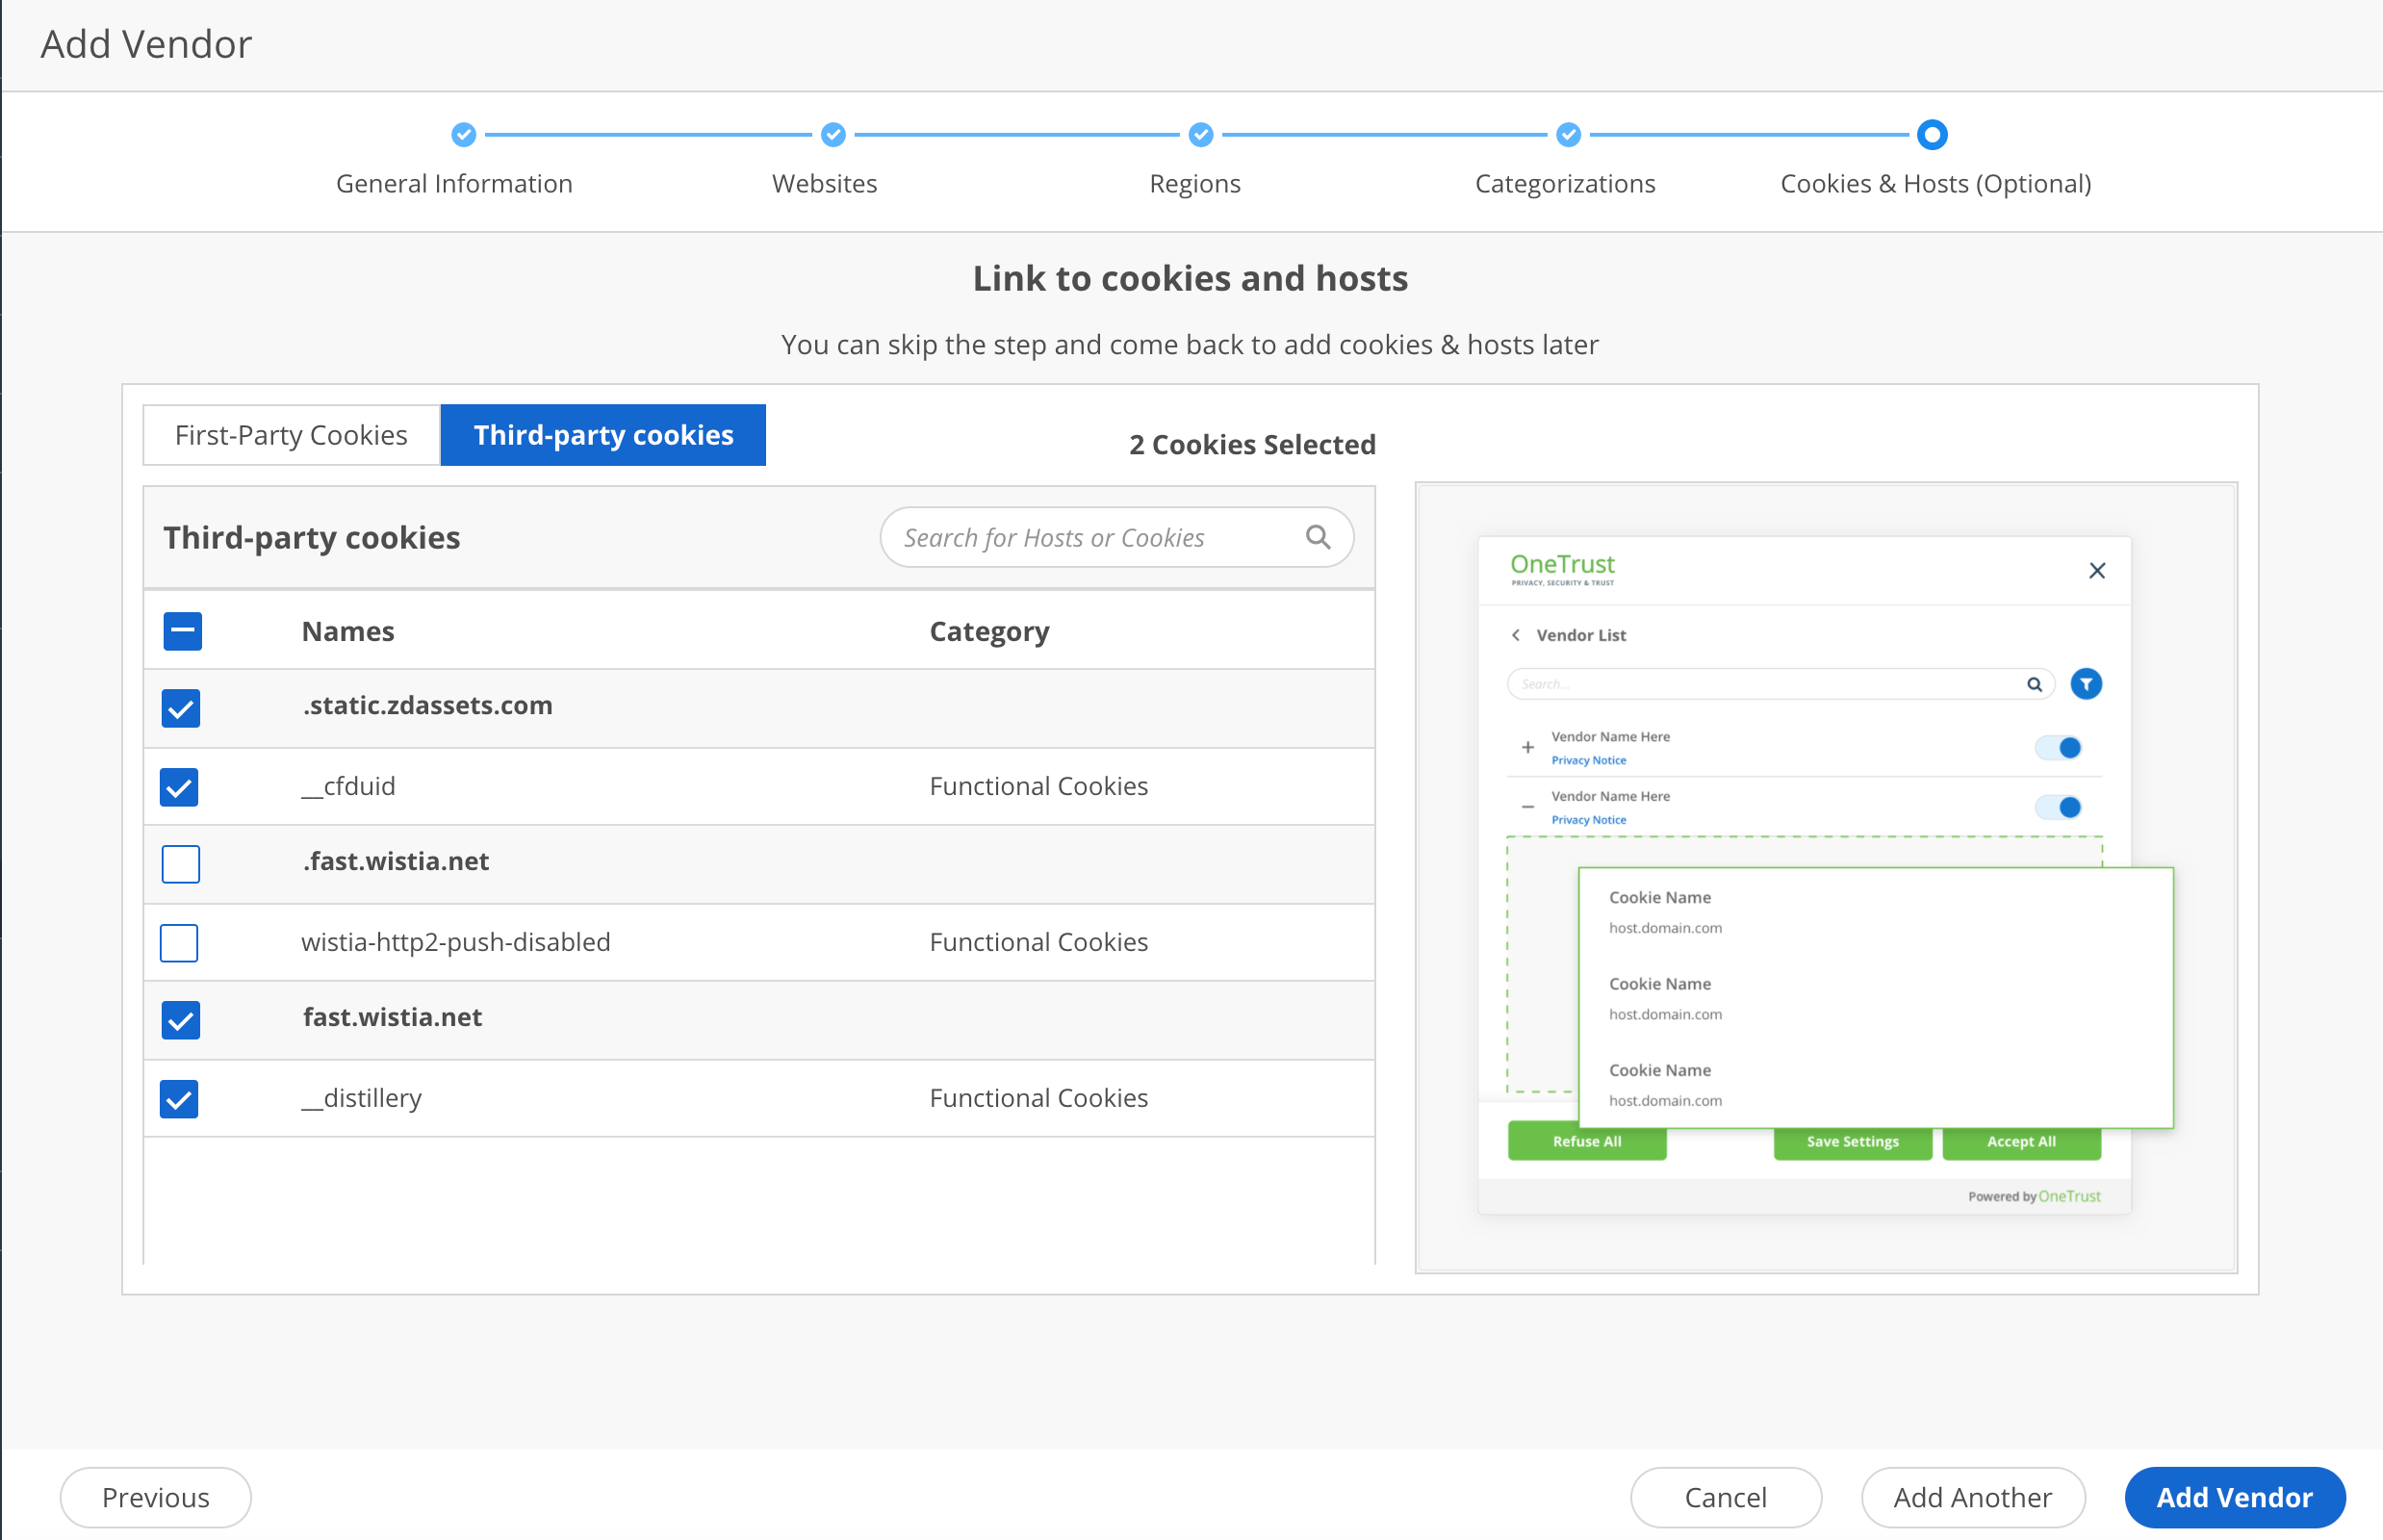Click the Add Vendor button
This screenshot has width=2383, height=1540.
point(2235,1497)
